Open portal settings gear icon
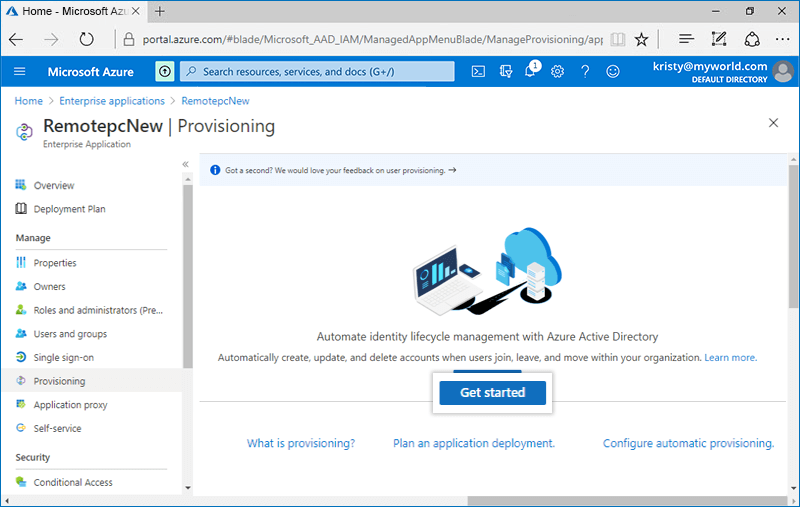Viewport: 800px width, 507px height. point(557,72)
